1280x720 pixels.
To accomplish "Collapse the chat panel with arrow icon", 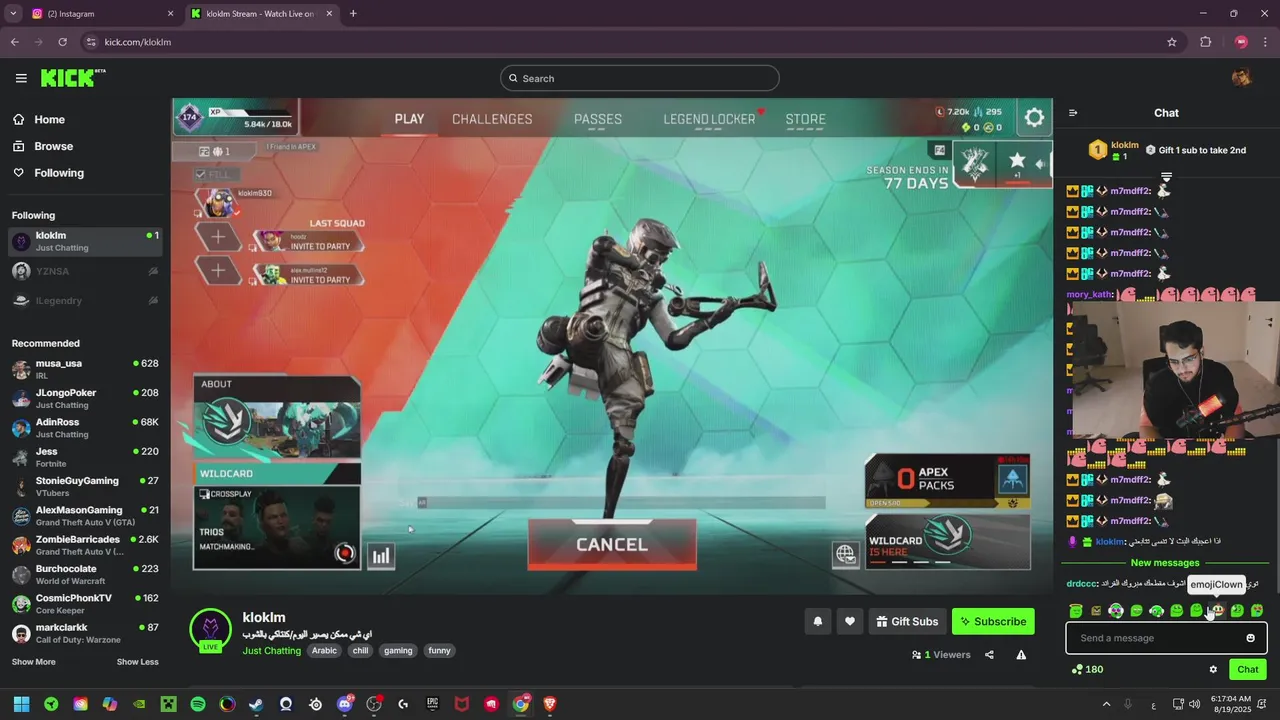I will [x=1073, y=113].
